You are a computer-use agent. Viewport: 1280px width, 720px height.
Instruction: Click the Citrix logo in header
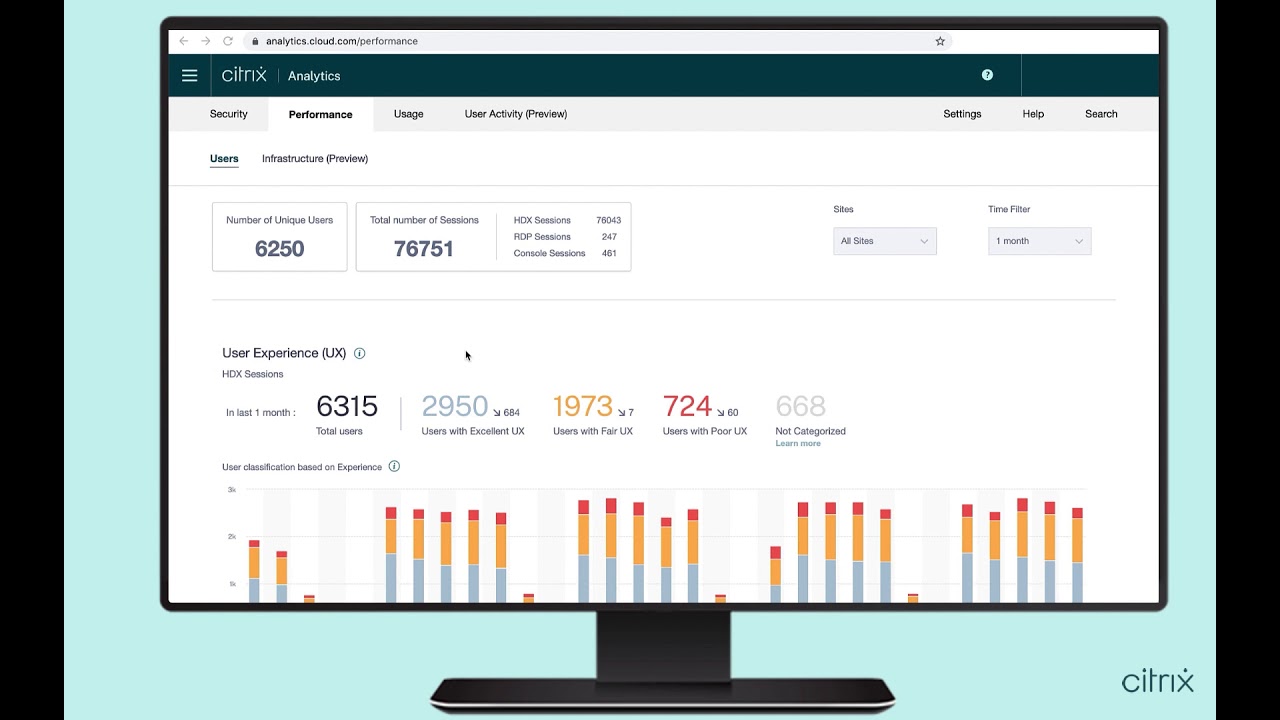point(244,75)
